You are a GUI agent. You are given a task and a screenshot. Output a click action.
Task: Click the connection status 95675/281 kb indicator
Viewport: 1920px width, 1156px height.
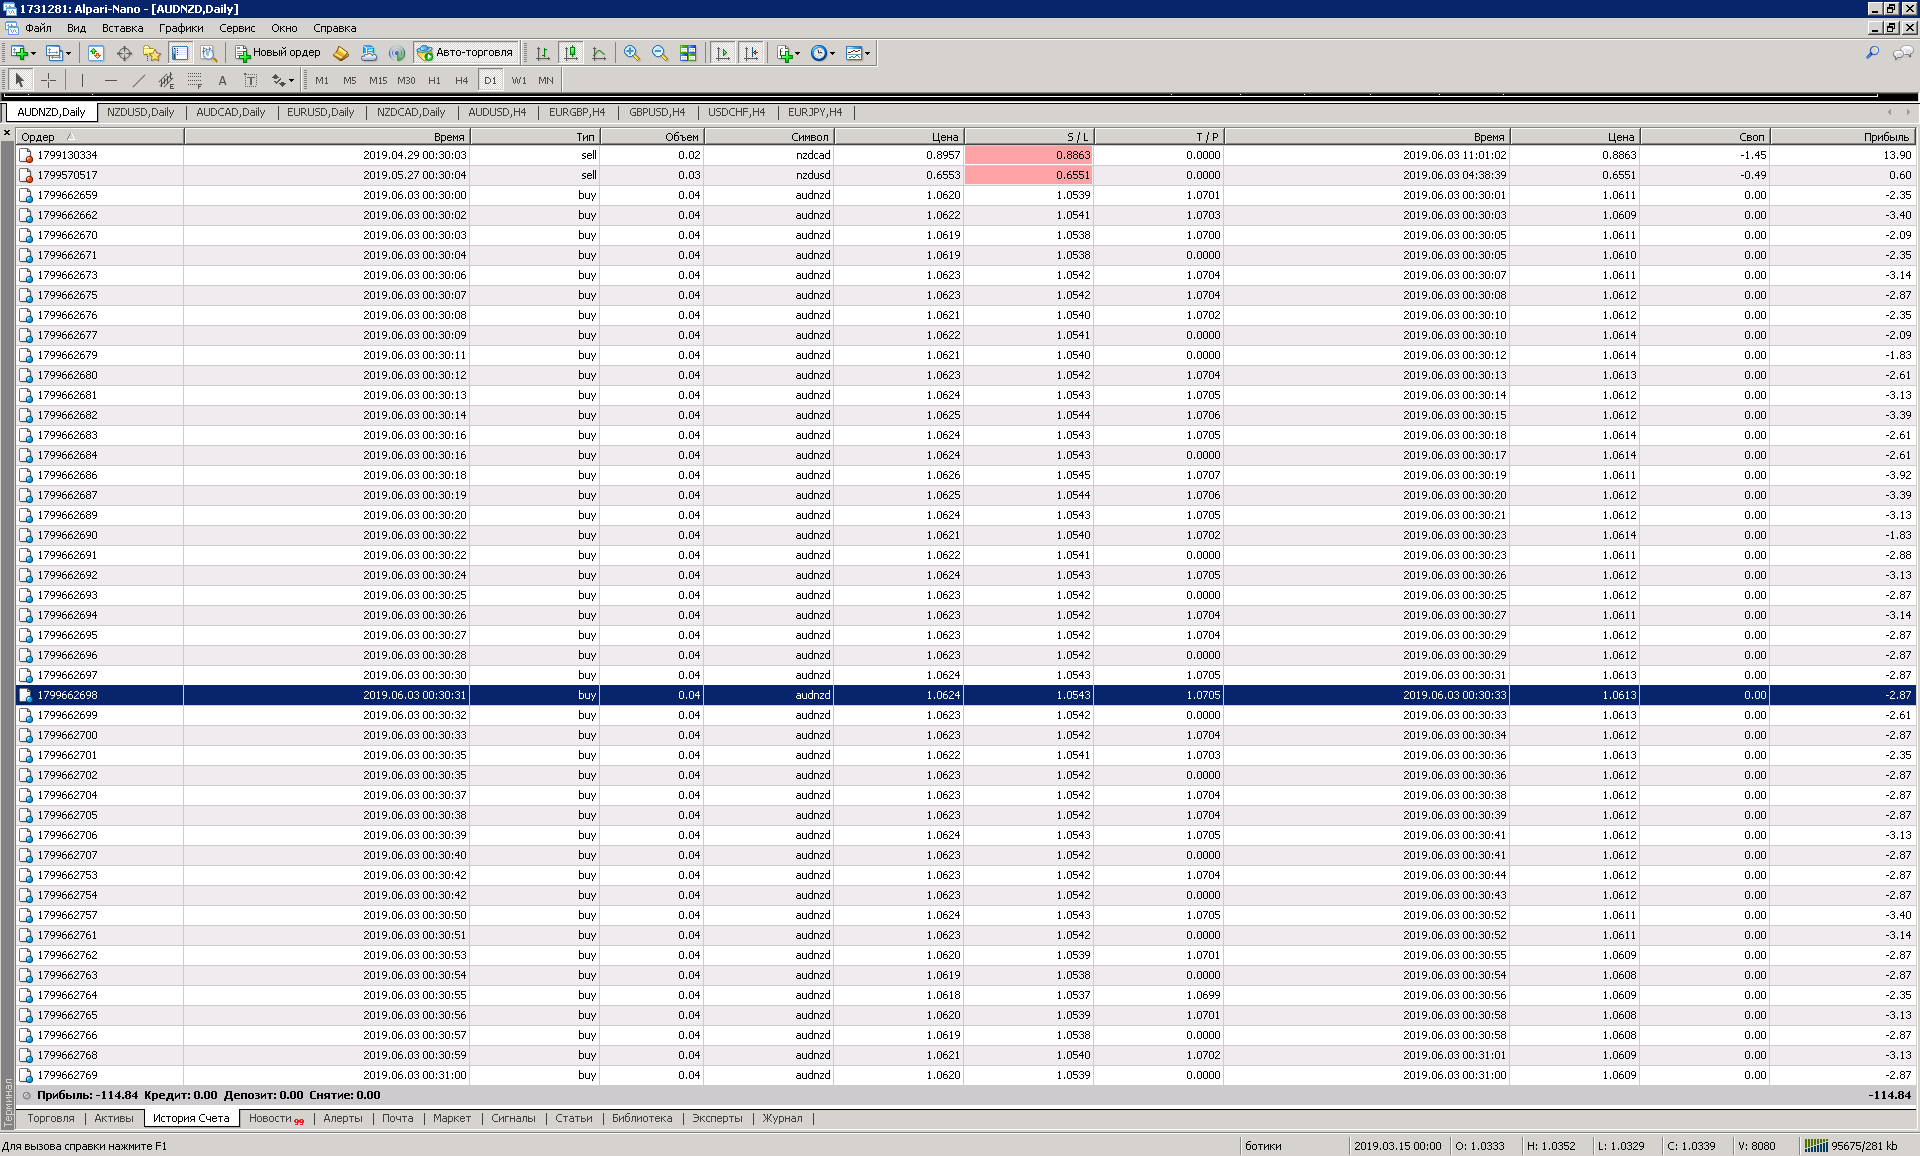coord(1858,1146)
